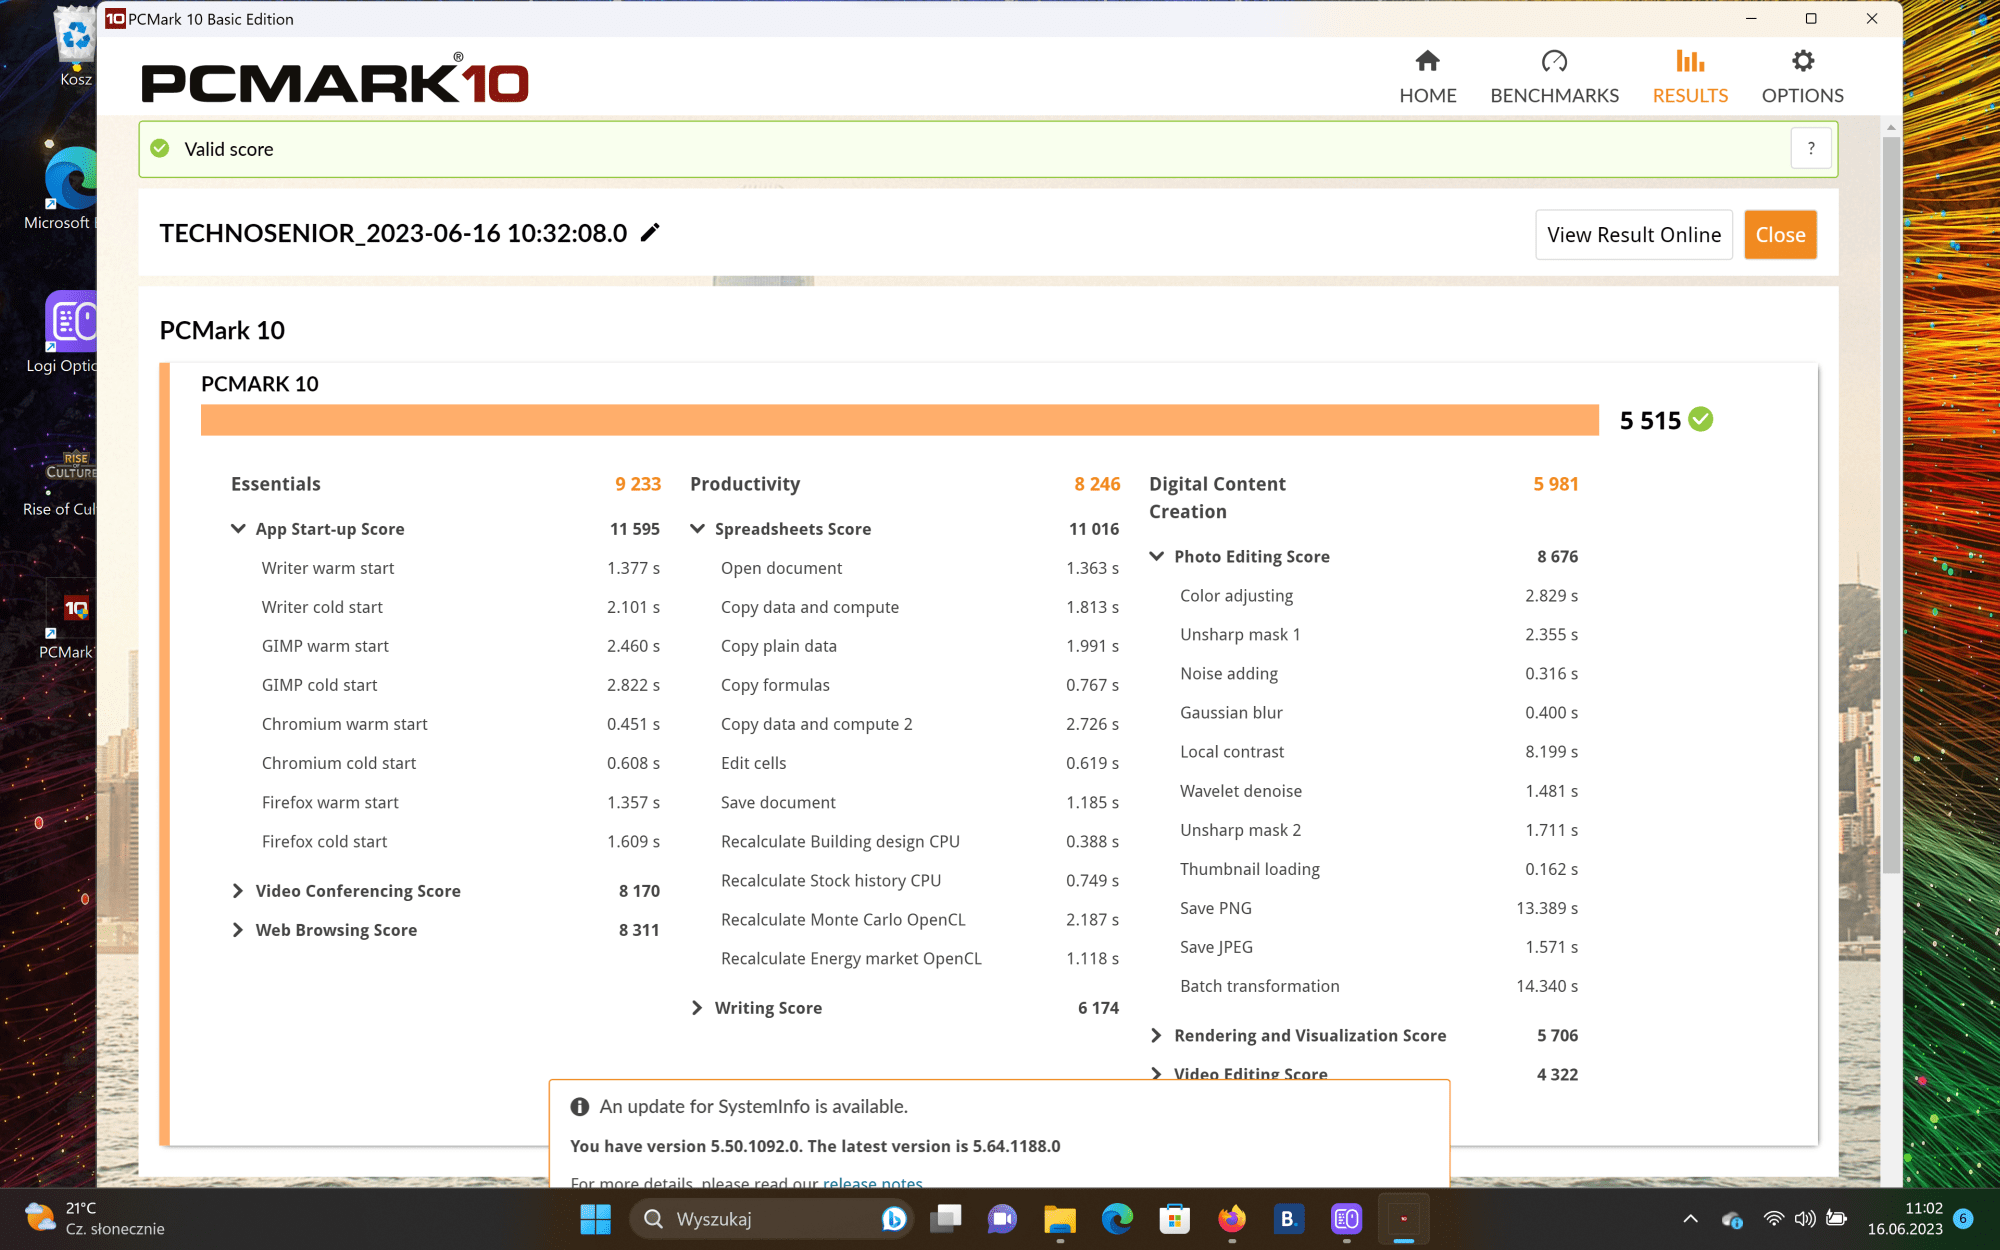The height and width of the screenshot is (1250, 2000).
Task: Click the question mark help icon
Action: tap(1810, 149)
